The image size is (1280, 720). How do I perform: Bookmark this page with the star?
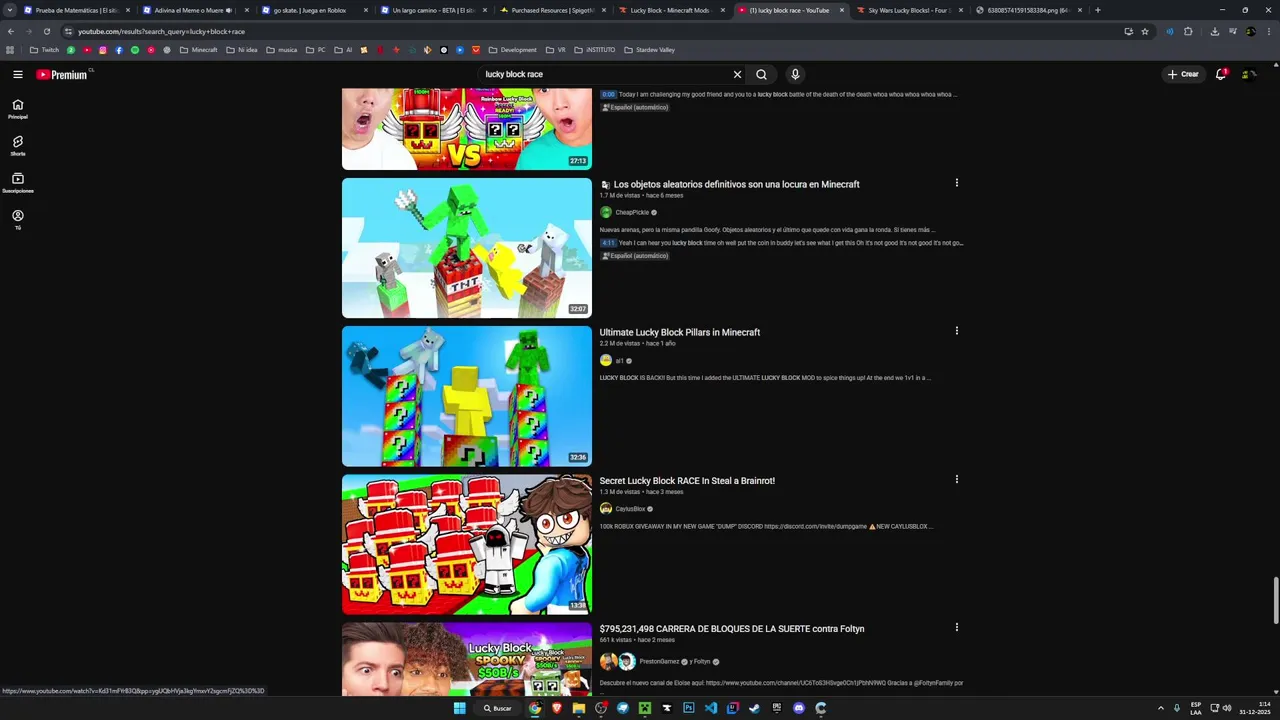tap(1145, 31)
